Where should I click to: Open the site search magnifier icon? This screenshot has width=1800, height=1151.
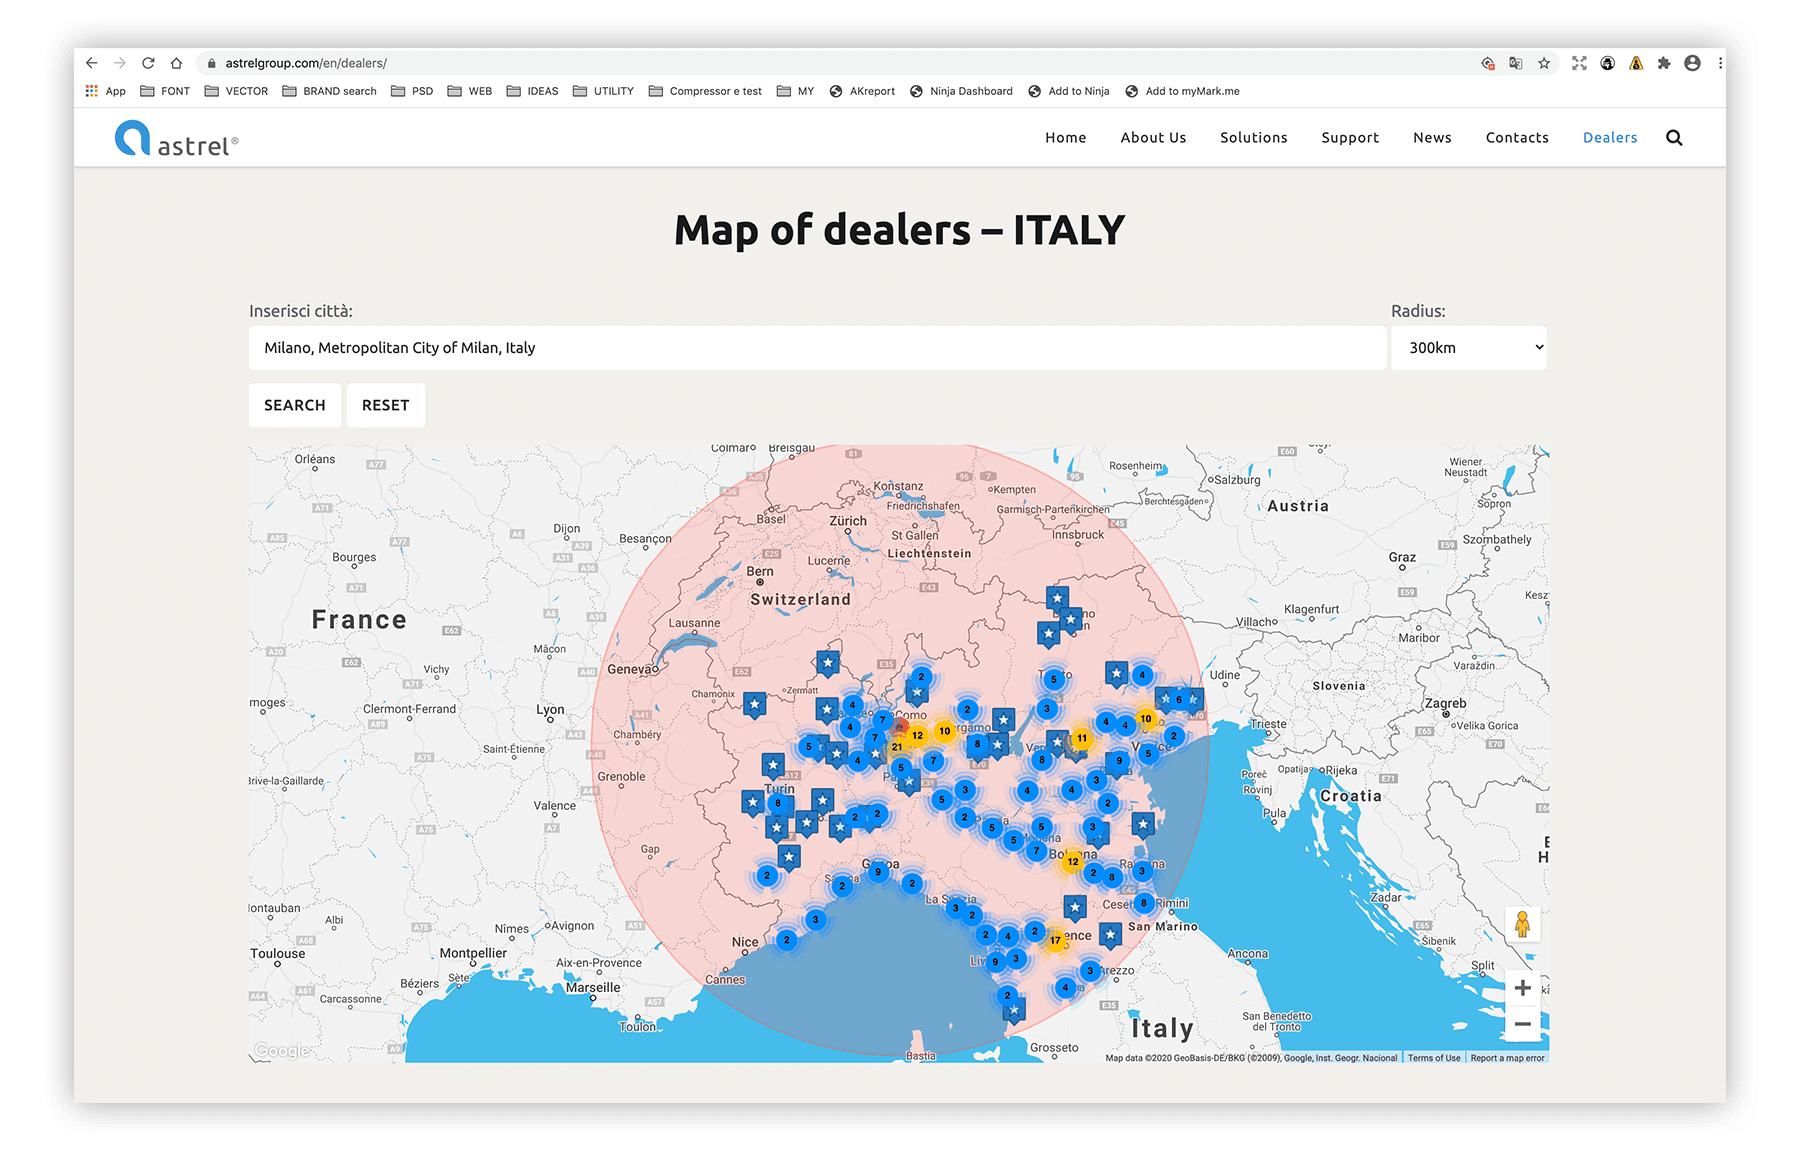coord(1674,138)
